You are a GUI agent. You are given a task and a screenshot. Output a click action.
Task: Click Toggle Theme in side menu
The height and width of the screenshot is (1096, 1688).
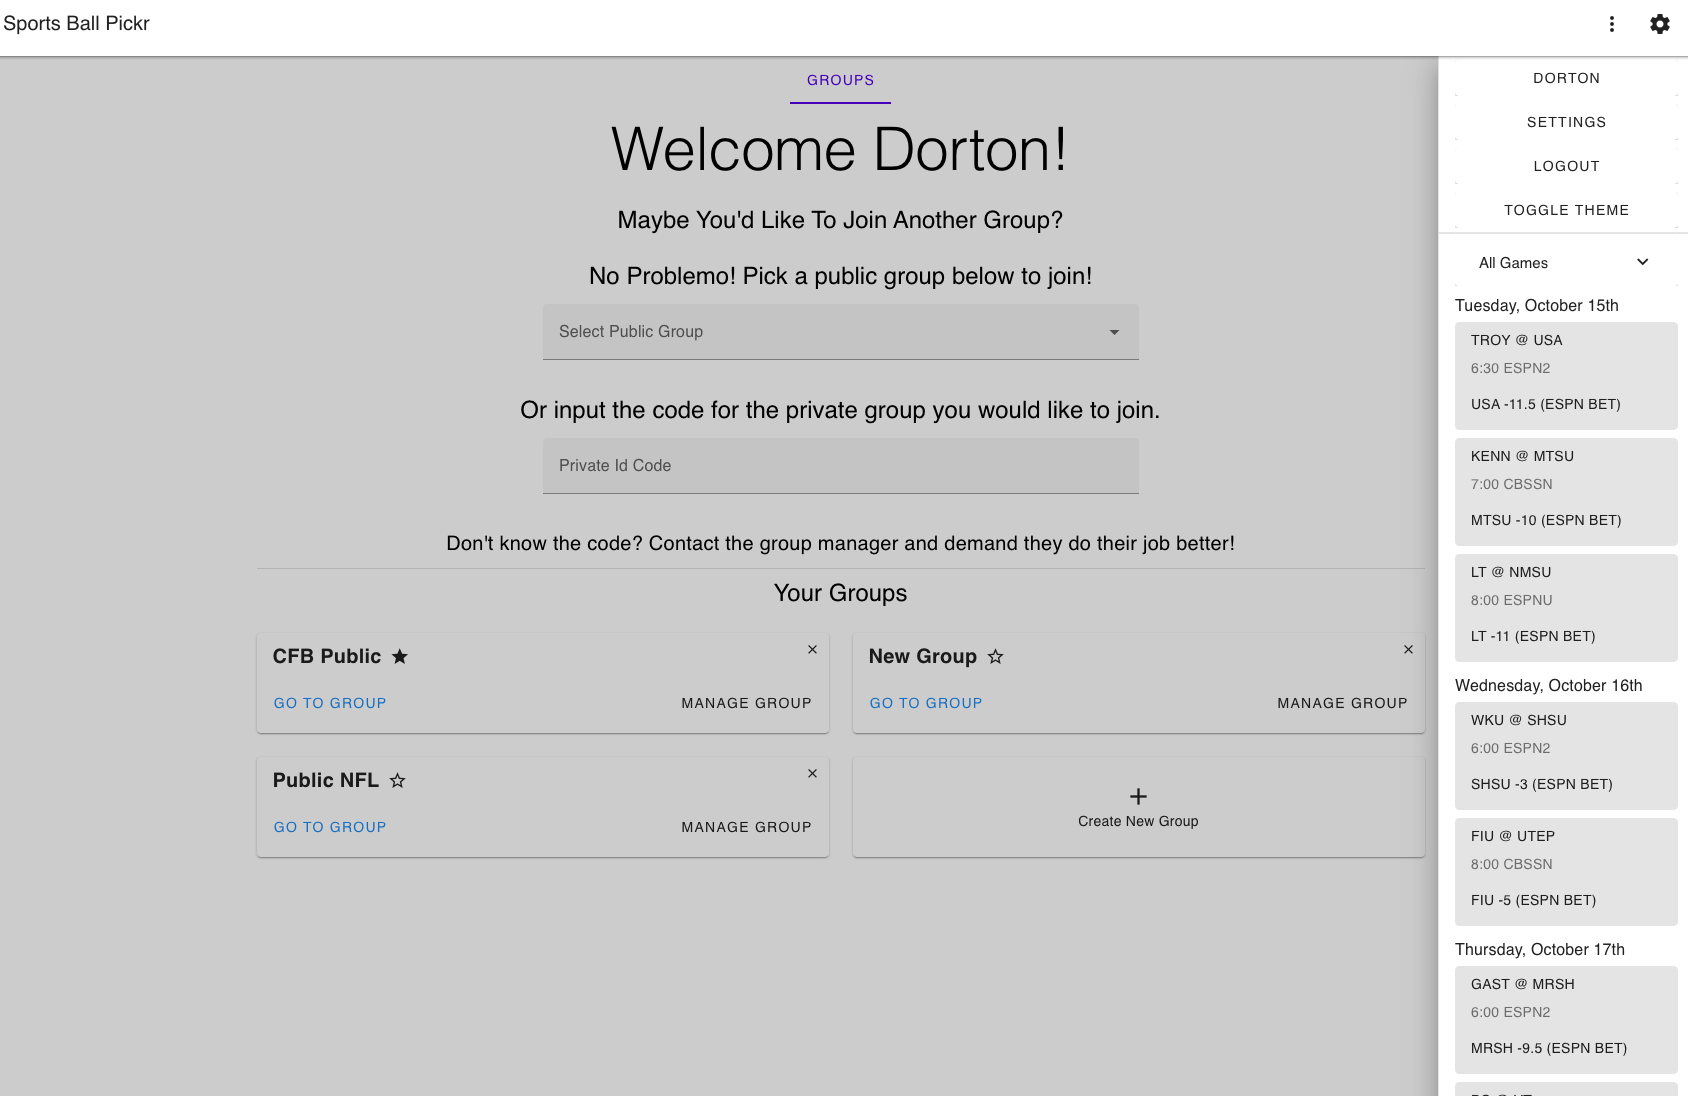(x=1566, y=210)
